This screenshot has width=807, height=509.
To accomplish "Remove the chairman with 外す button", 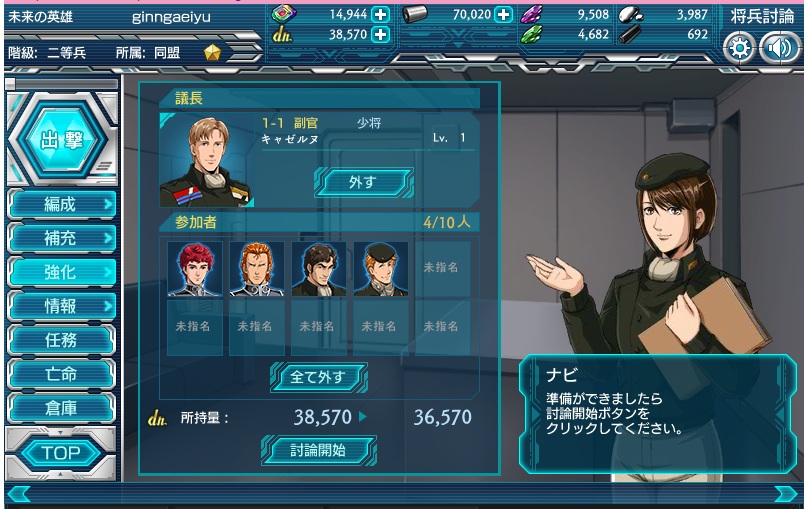I will (x=364, y=182).
